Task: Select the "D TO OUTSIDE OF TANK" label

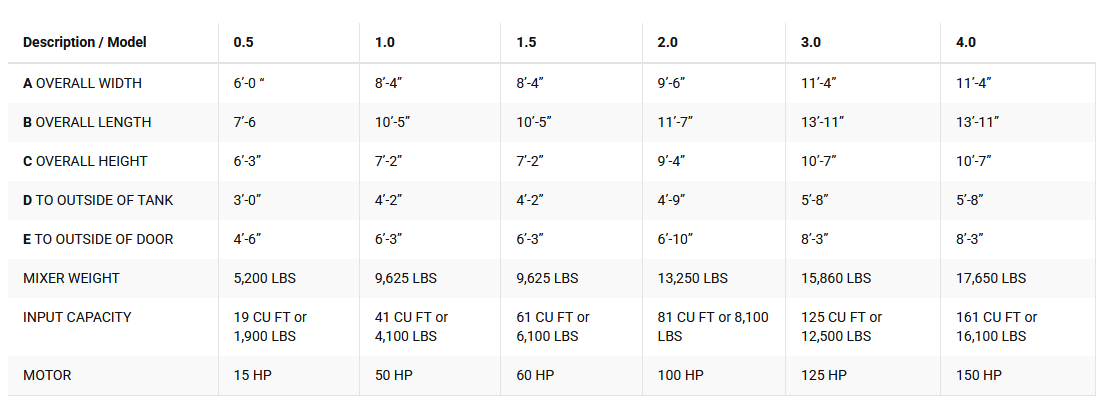Action: pos(98,200)
